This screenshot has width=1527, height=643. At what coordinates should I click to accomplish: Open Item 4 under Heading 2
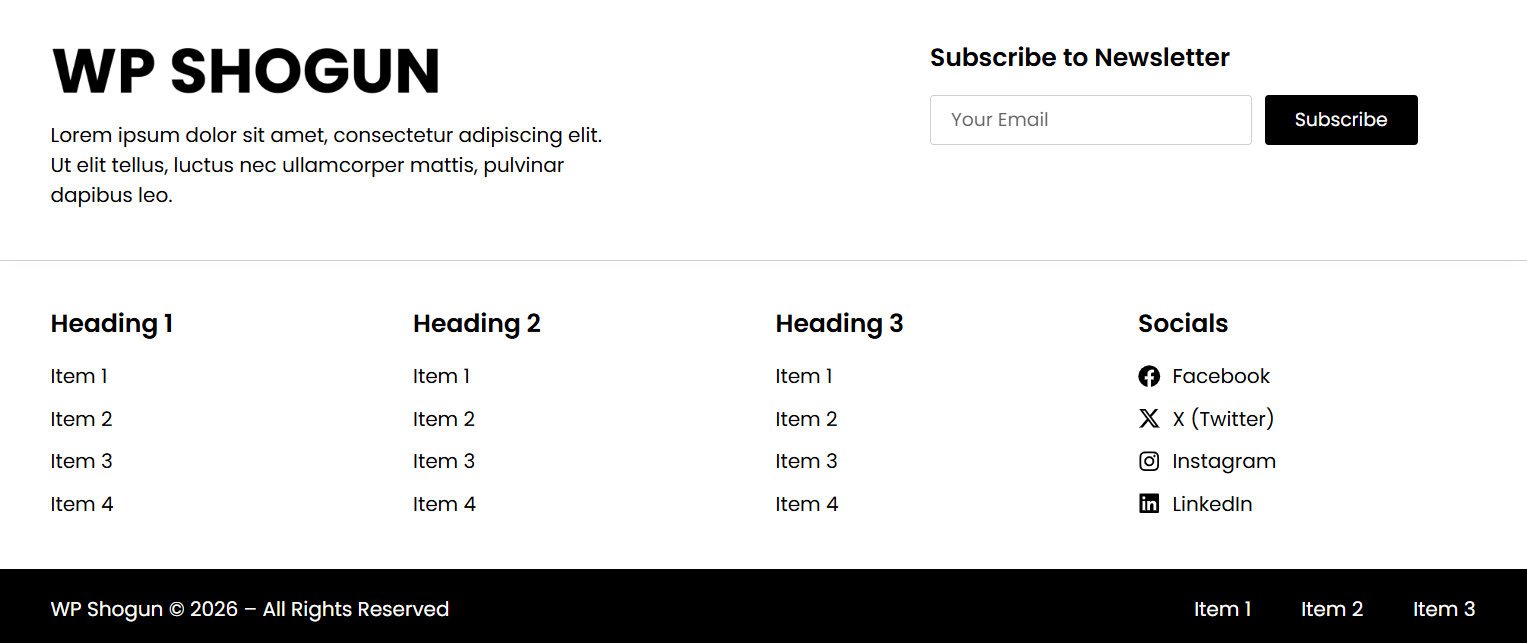tap(444, 504)
